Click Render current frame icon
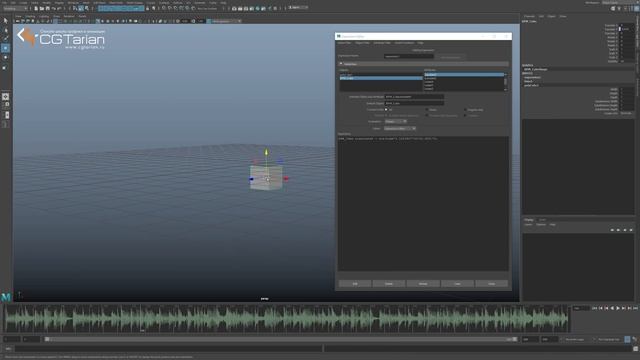 pos(240,8)
